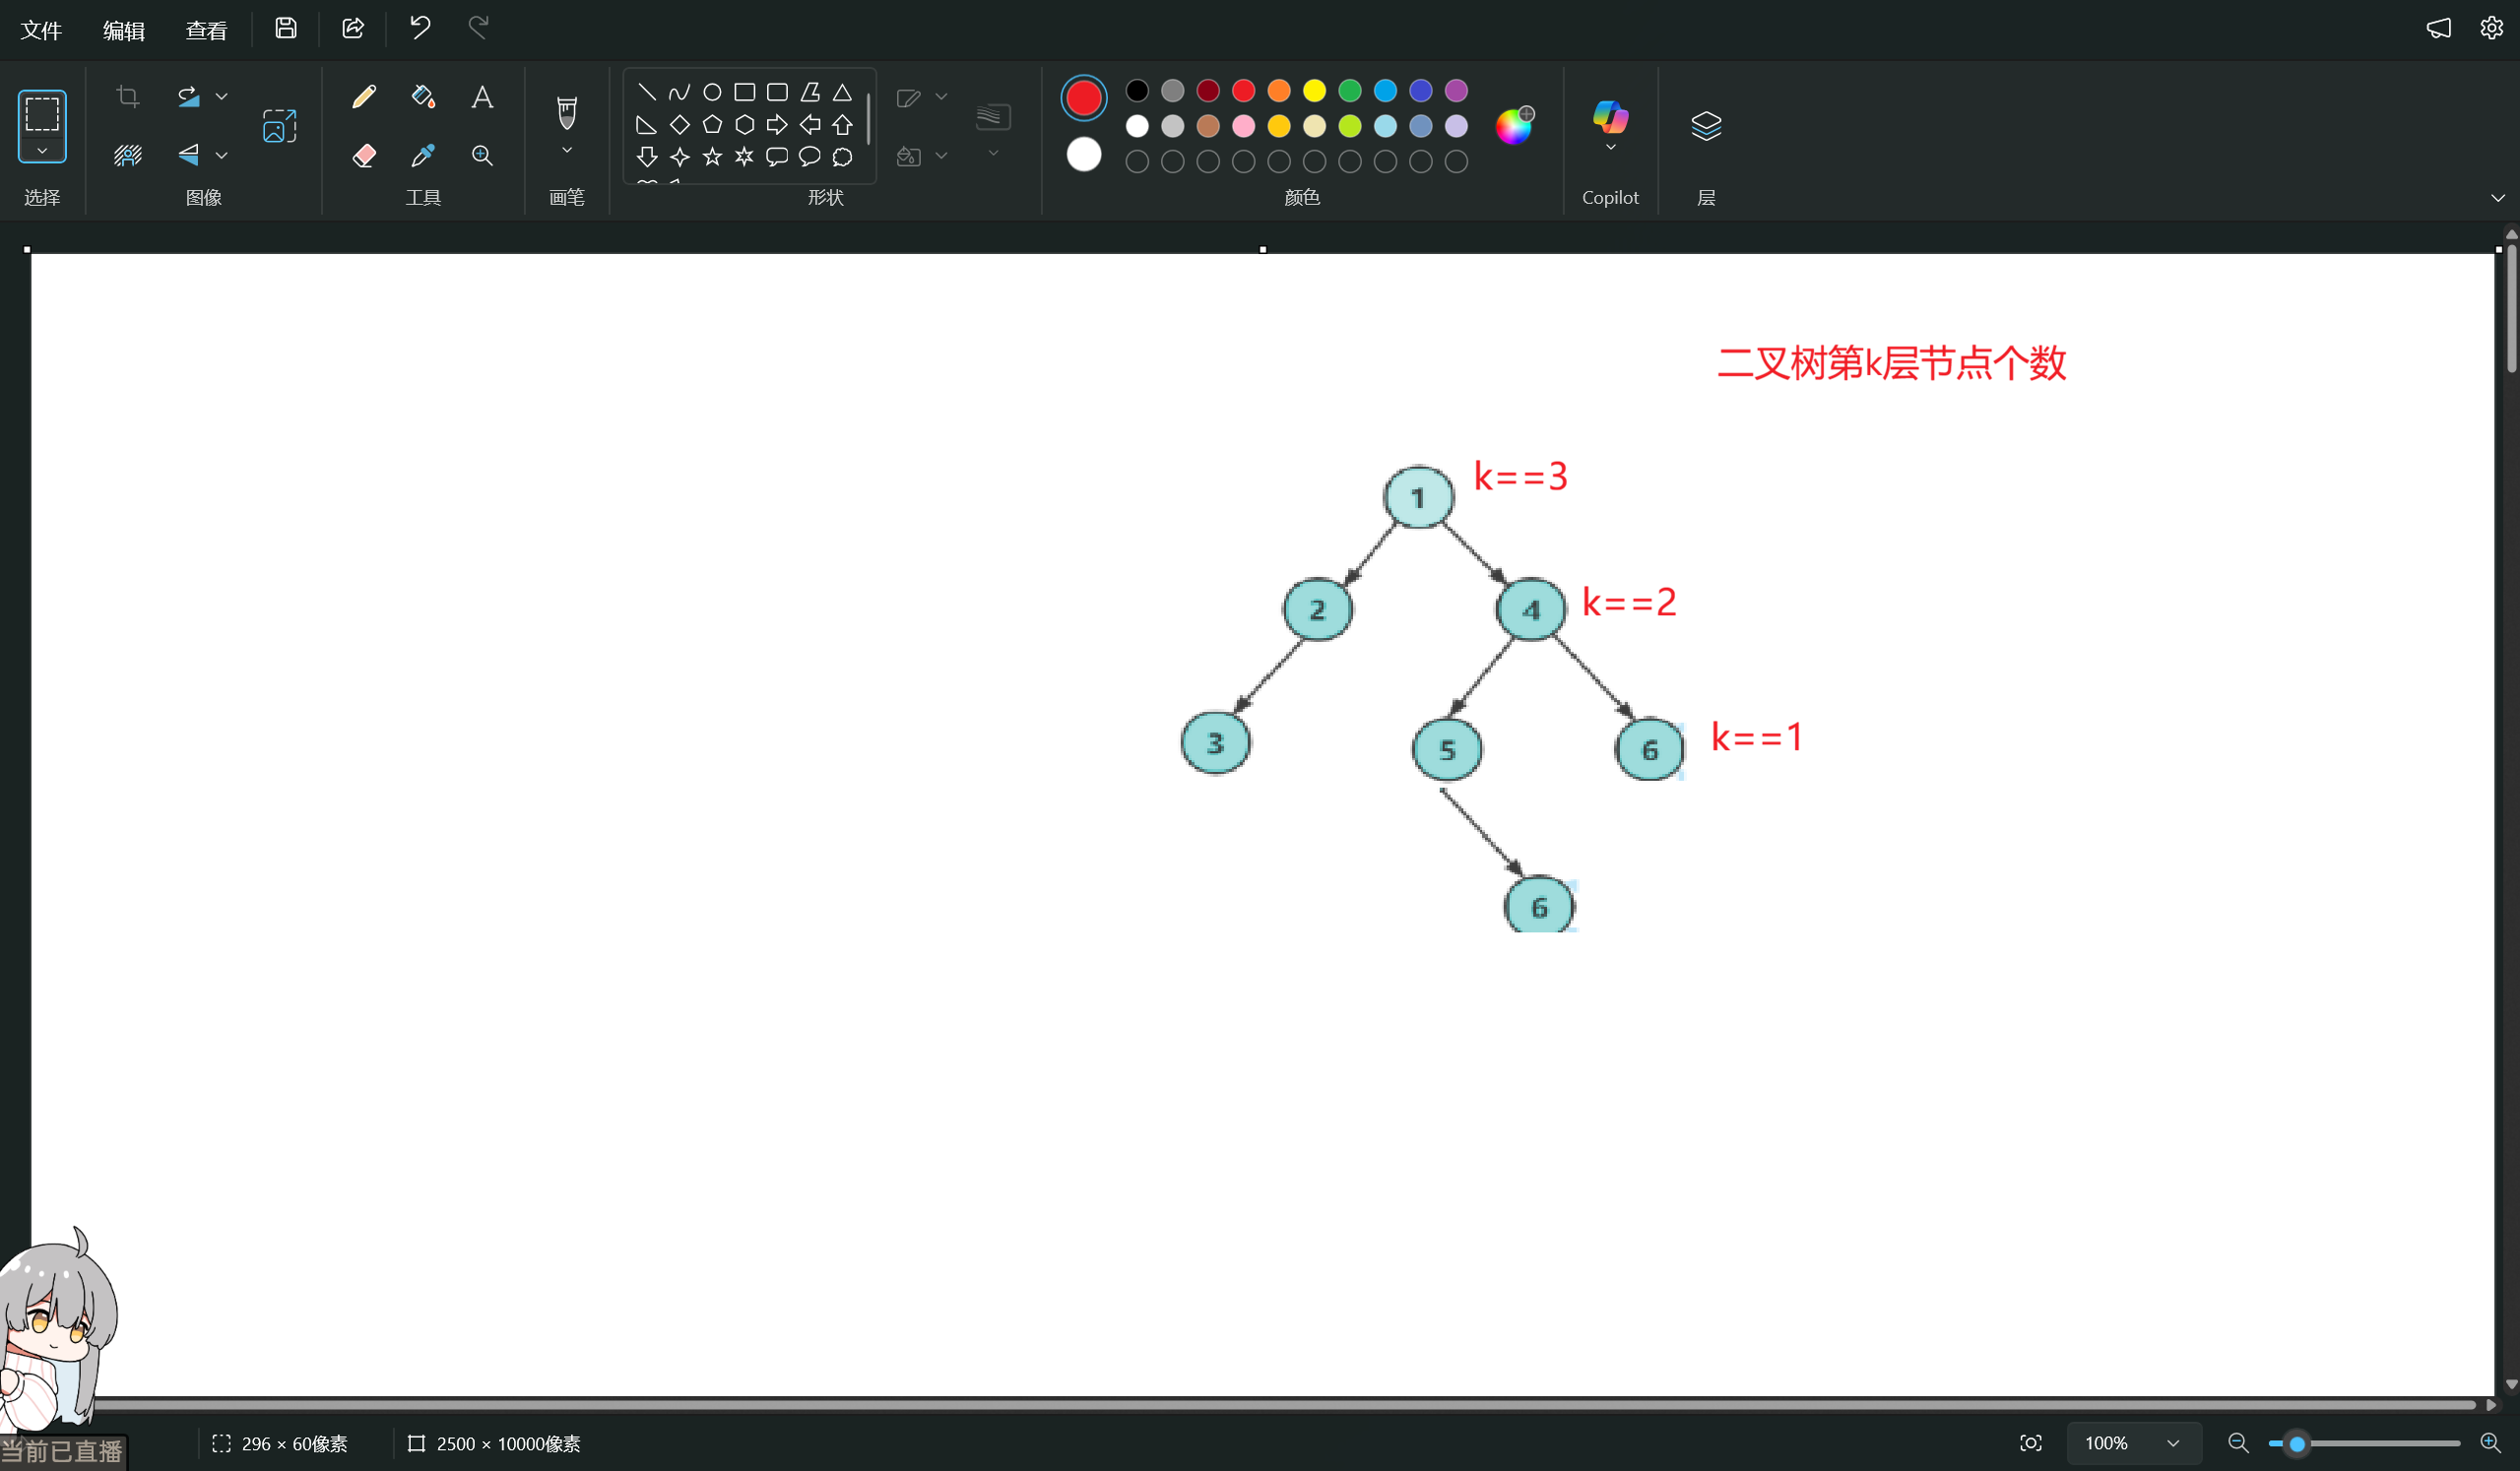Toggle the rectangular selection tool

click(x=42, y=114)
